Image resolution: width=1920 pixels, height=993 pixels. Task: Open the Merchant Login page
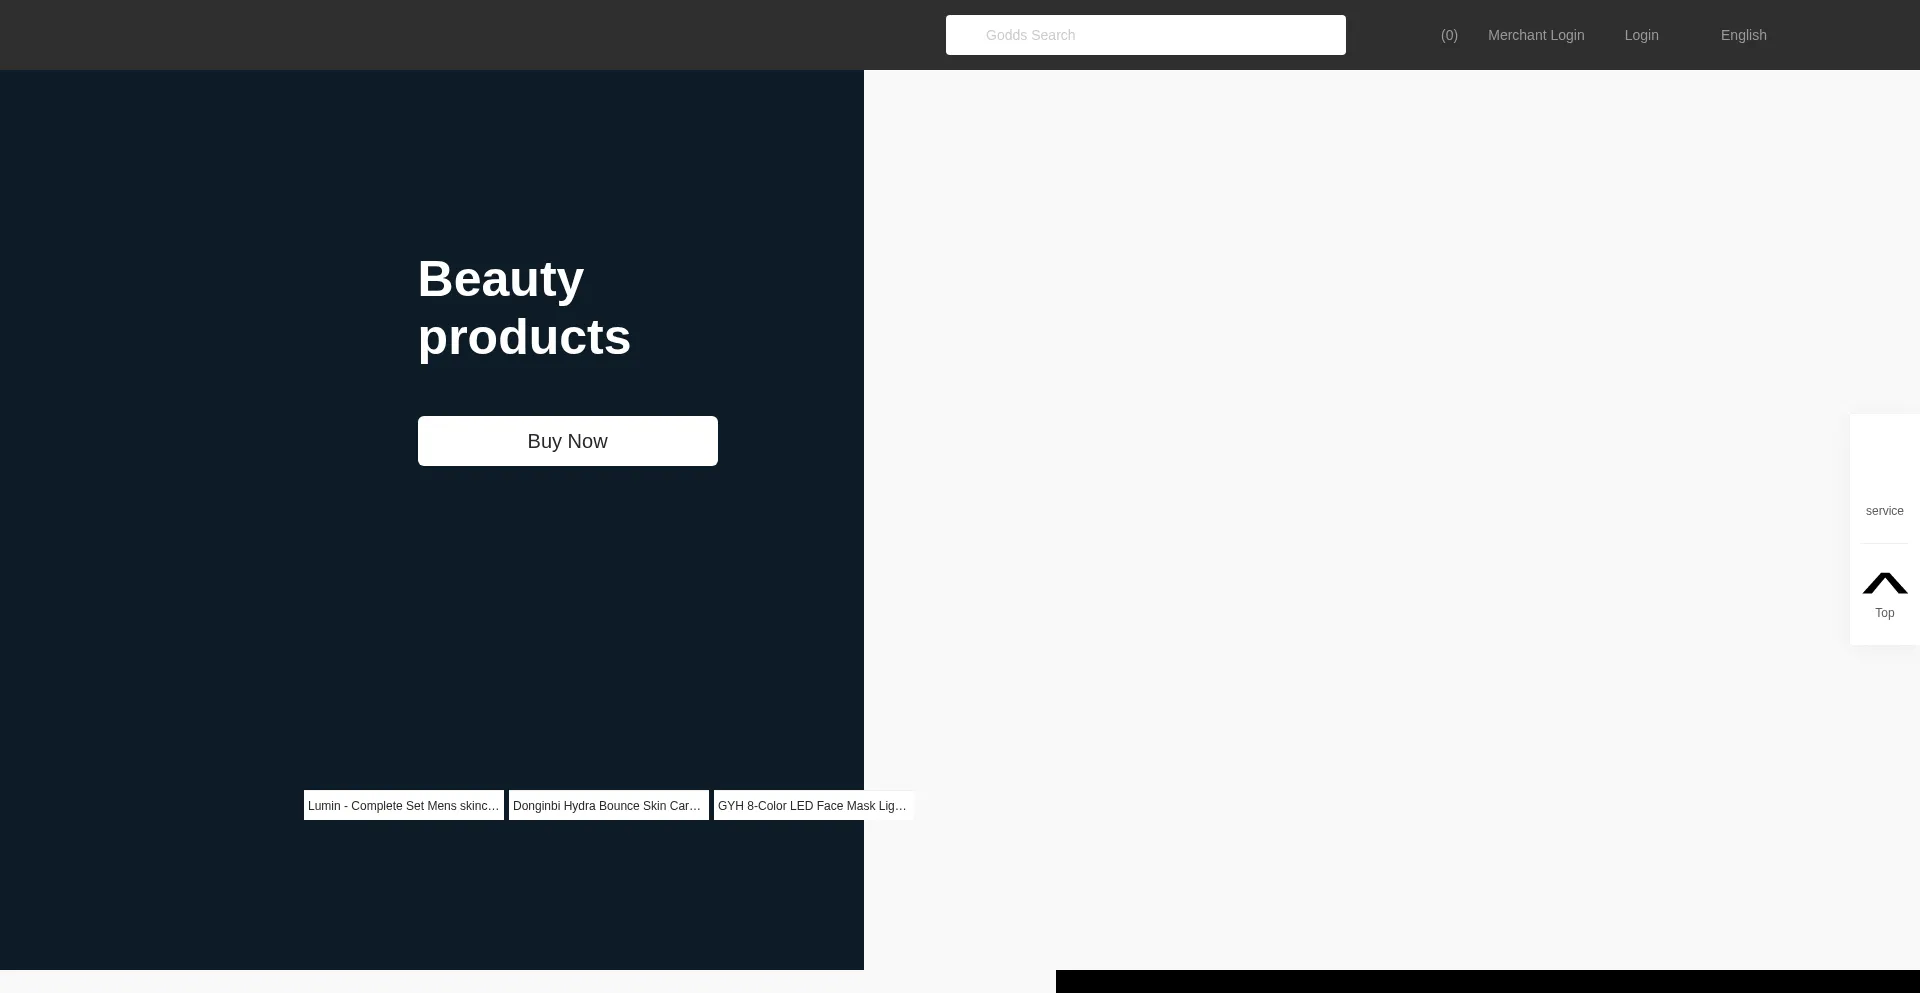click(1535, 35)
